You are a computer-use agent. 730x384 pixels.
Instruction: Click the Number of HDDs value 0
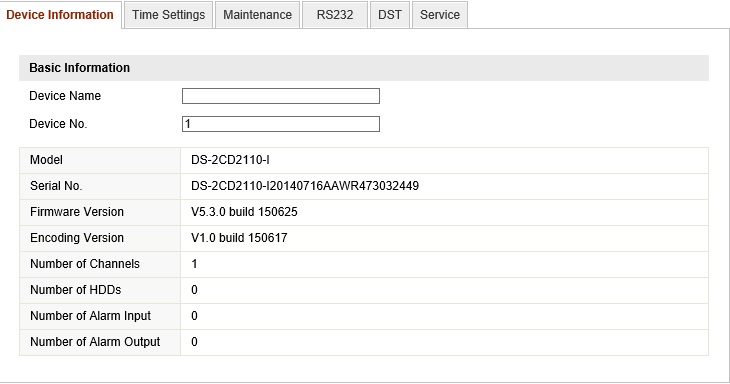194,290
